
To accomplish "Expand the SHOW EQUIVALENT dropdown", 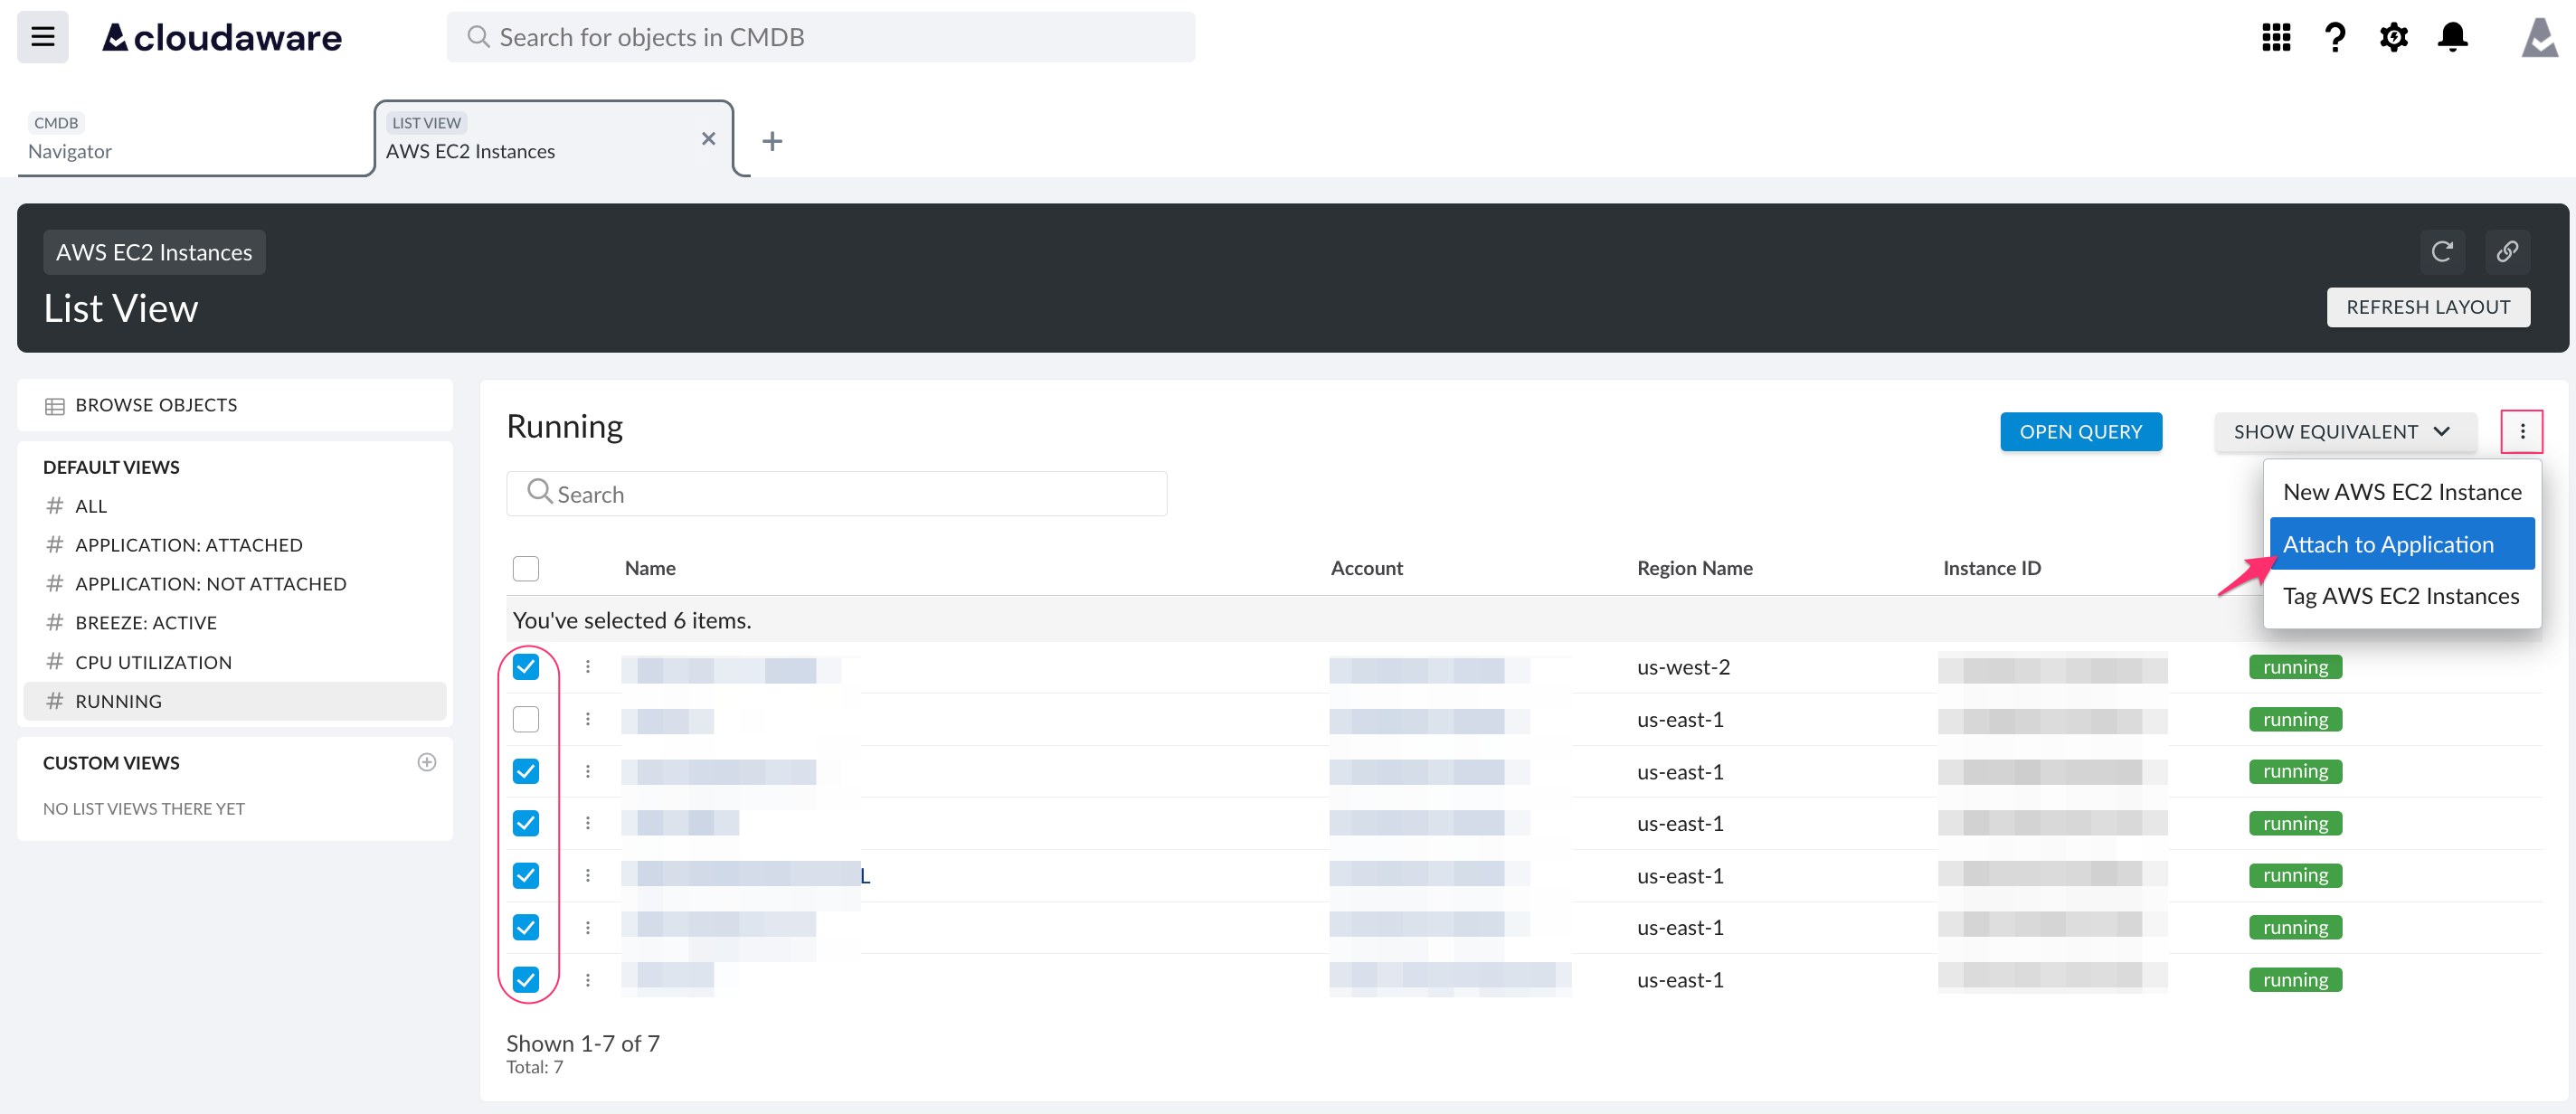I will (2345, 431).
